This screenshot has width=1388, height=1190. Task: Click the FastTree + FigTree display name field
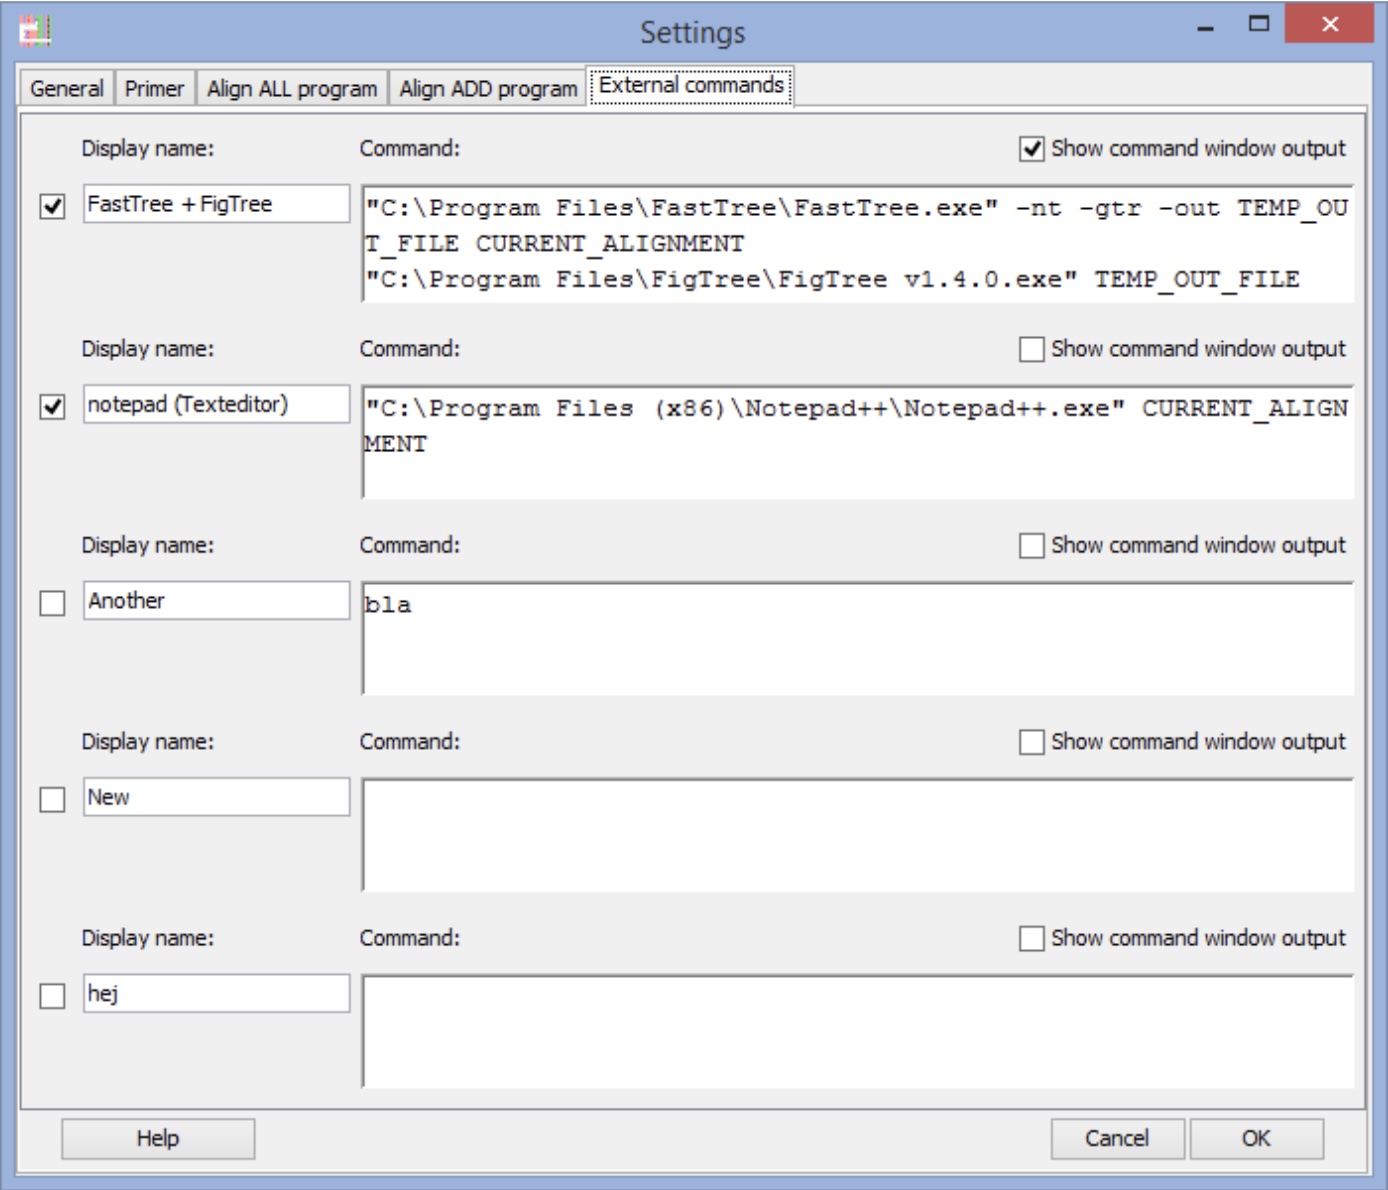click(217, 204)
